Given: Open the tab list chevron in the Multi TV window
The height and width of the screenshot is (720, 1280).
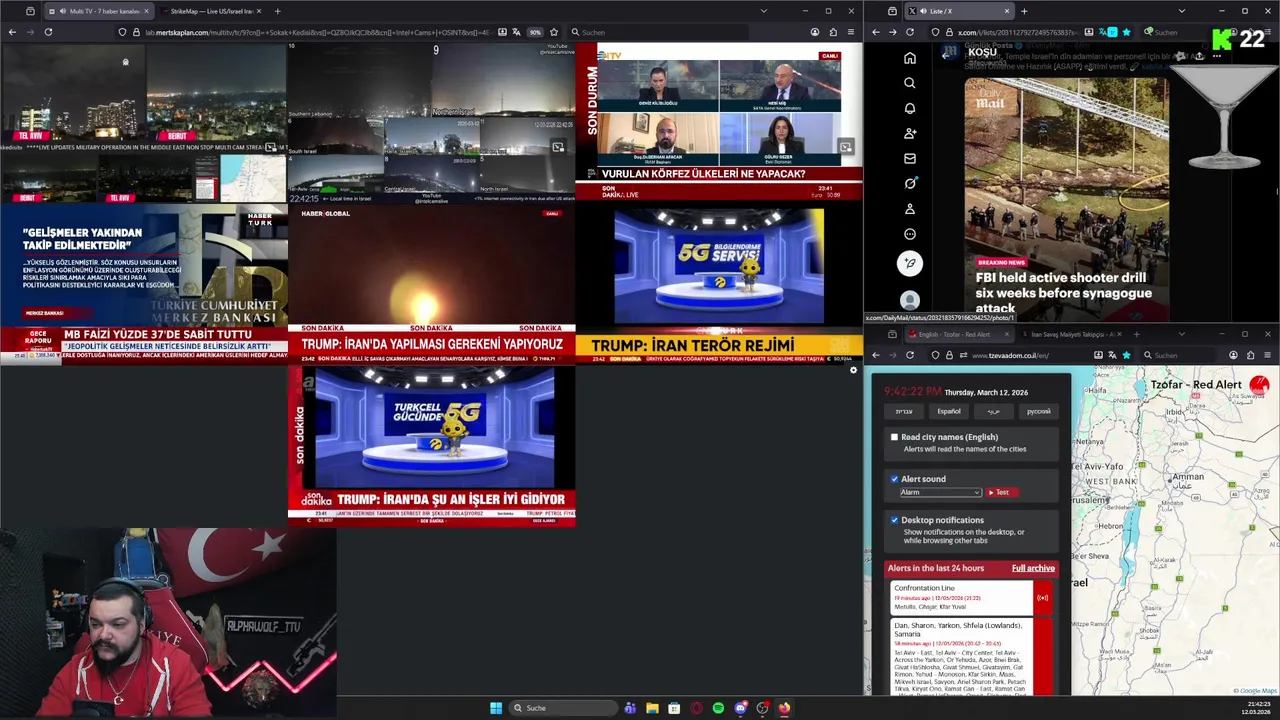Looking at the screenshot, I should 764,11.
